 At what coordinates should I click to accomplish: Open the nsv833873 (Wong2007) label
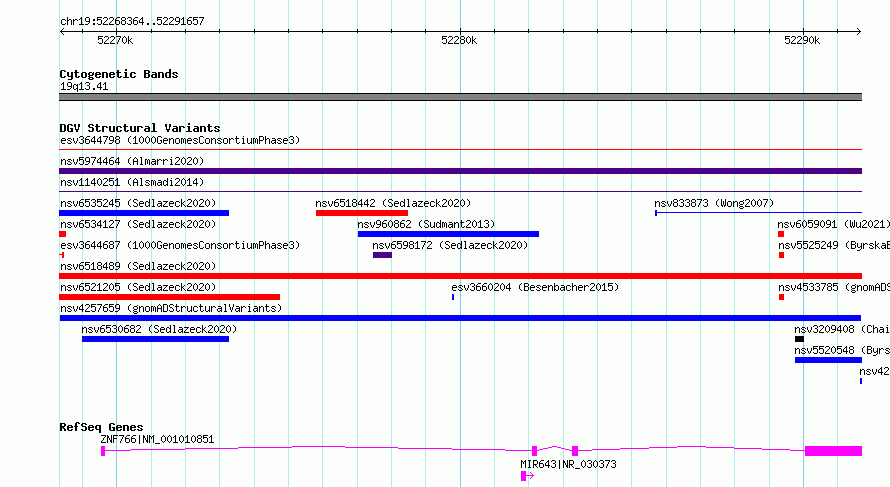[x=714, y=203]
